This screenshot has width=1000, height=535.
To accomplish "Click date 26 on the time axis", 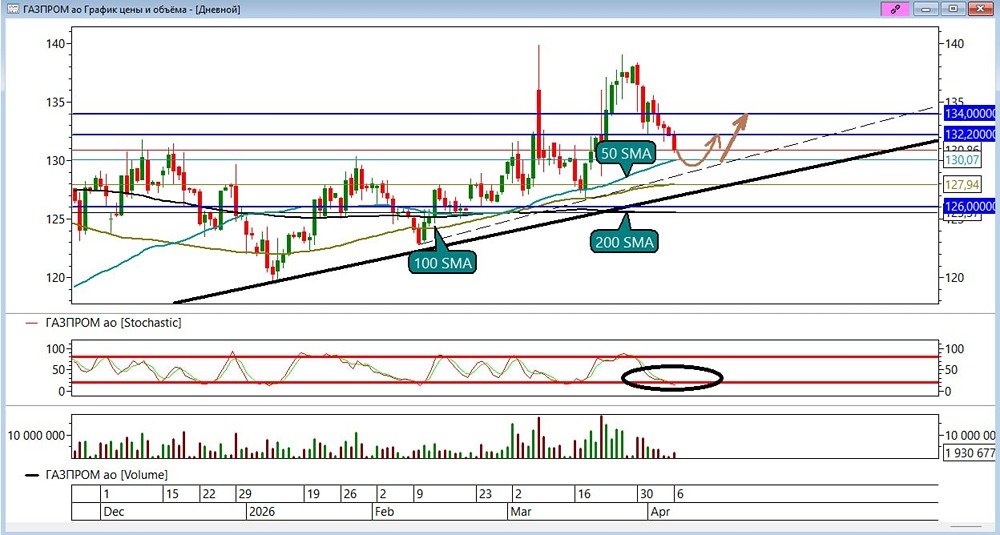I will [x=349, y=494].
